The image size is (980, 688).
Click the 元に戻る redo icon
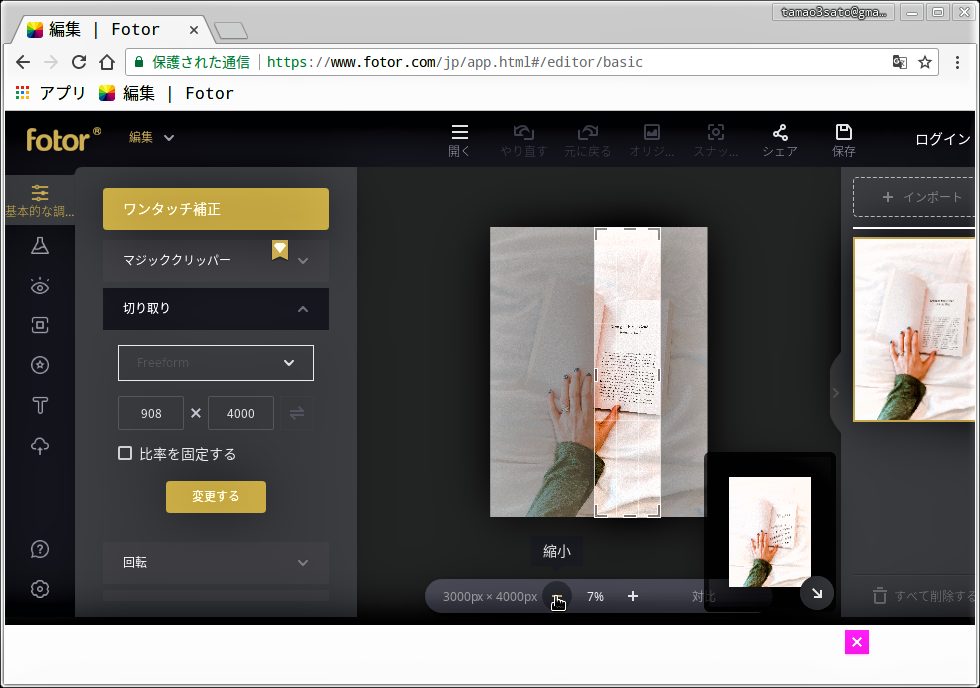tap(588, 132)
